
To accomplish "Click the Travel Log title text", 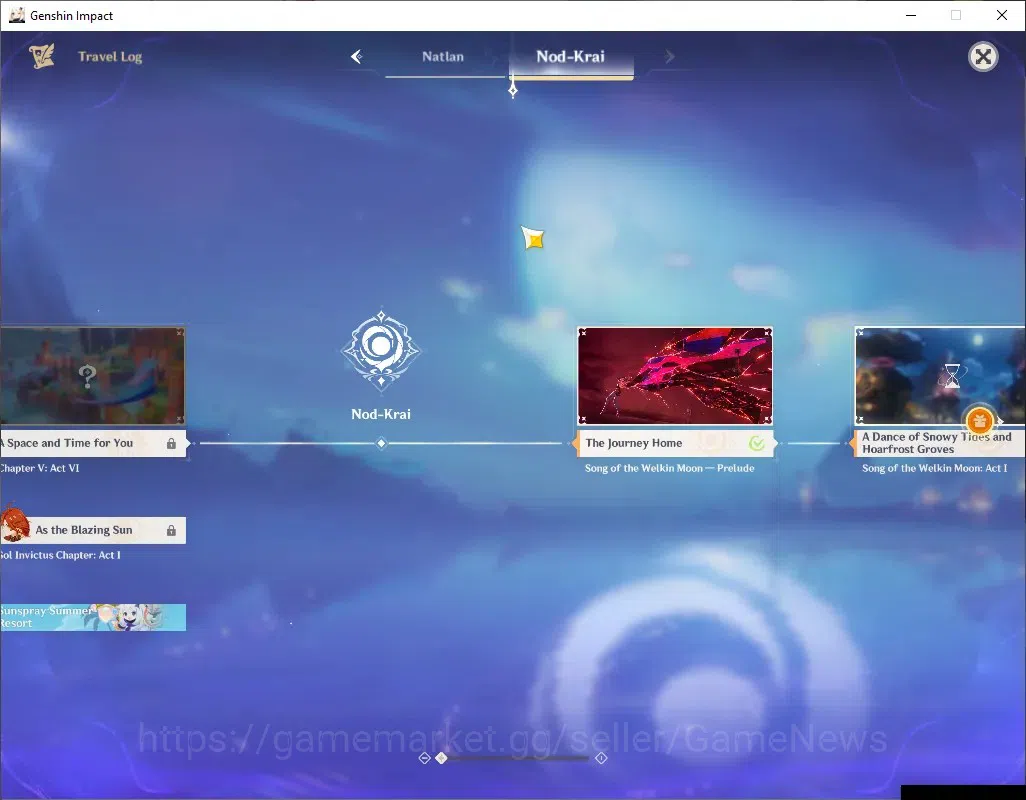I will click(x=110, y=57).
